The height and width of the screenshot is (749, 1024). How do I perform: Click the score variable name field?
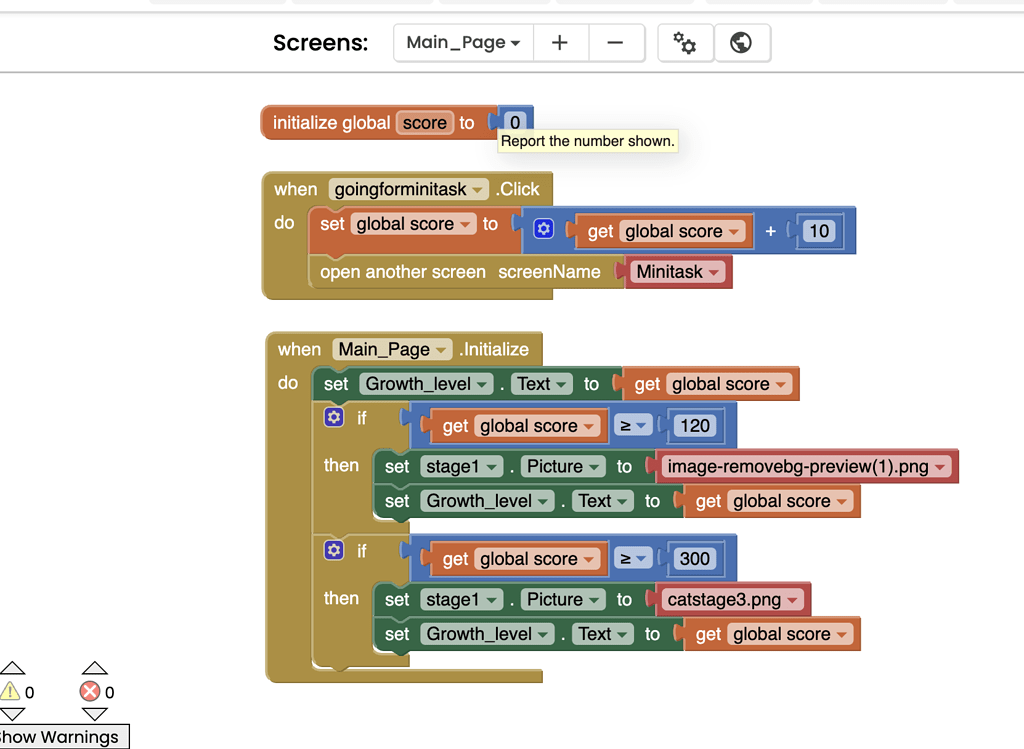425,123
